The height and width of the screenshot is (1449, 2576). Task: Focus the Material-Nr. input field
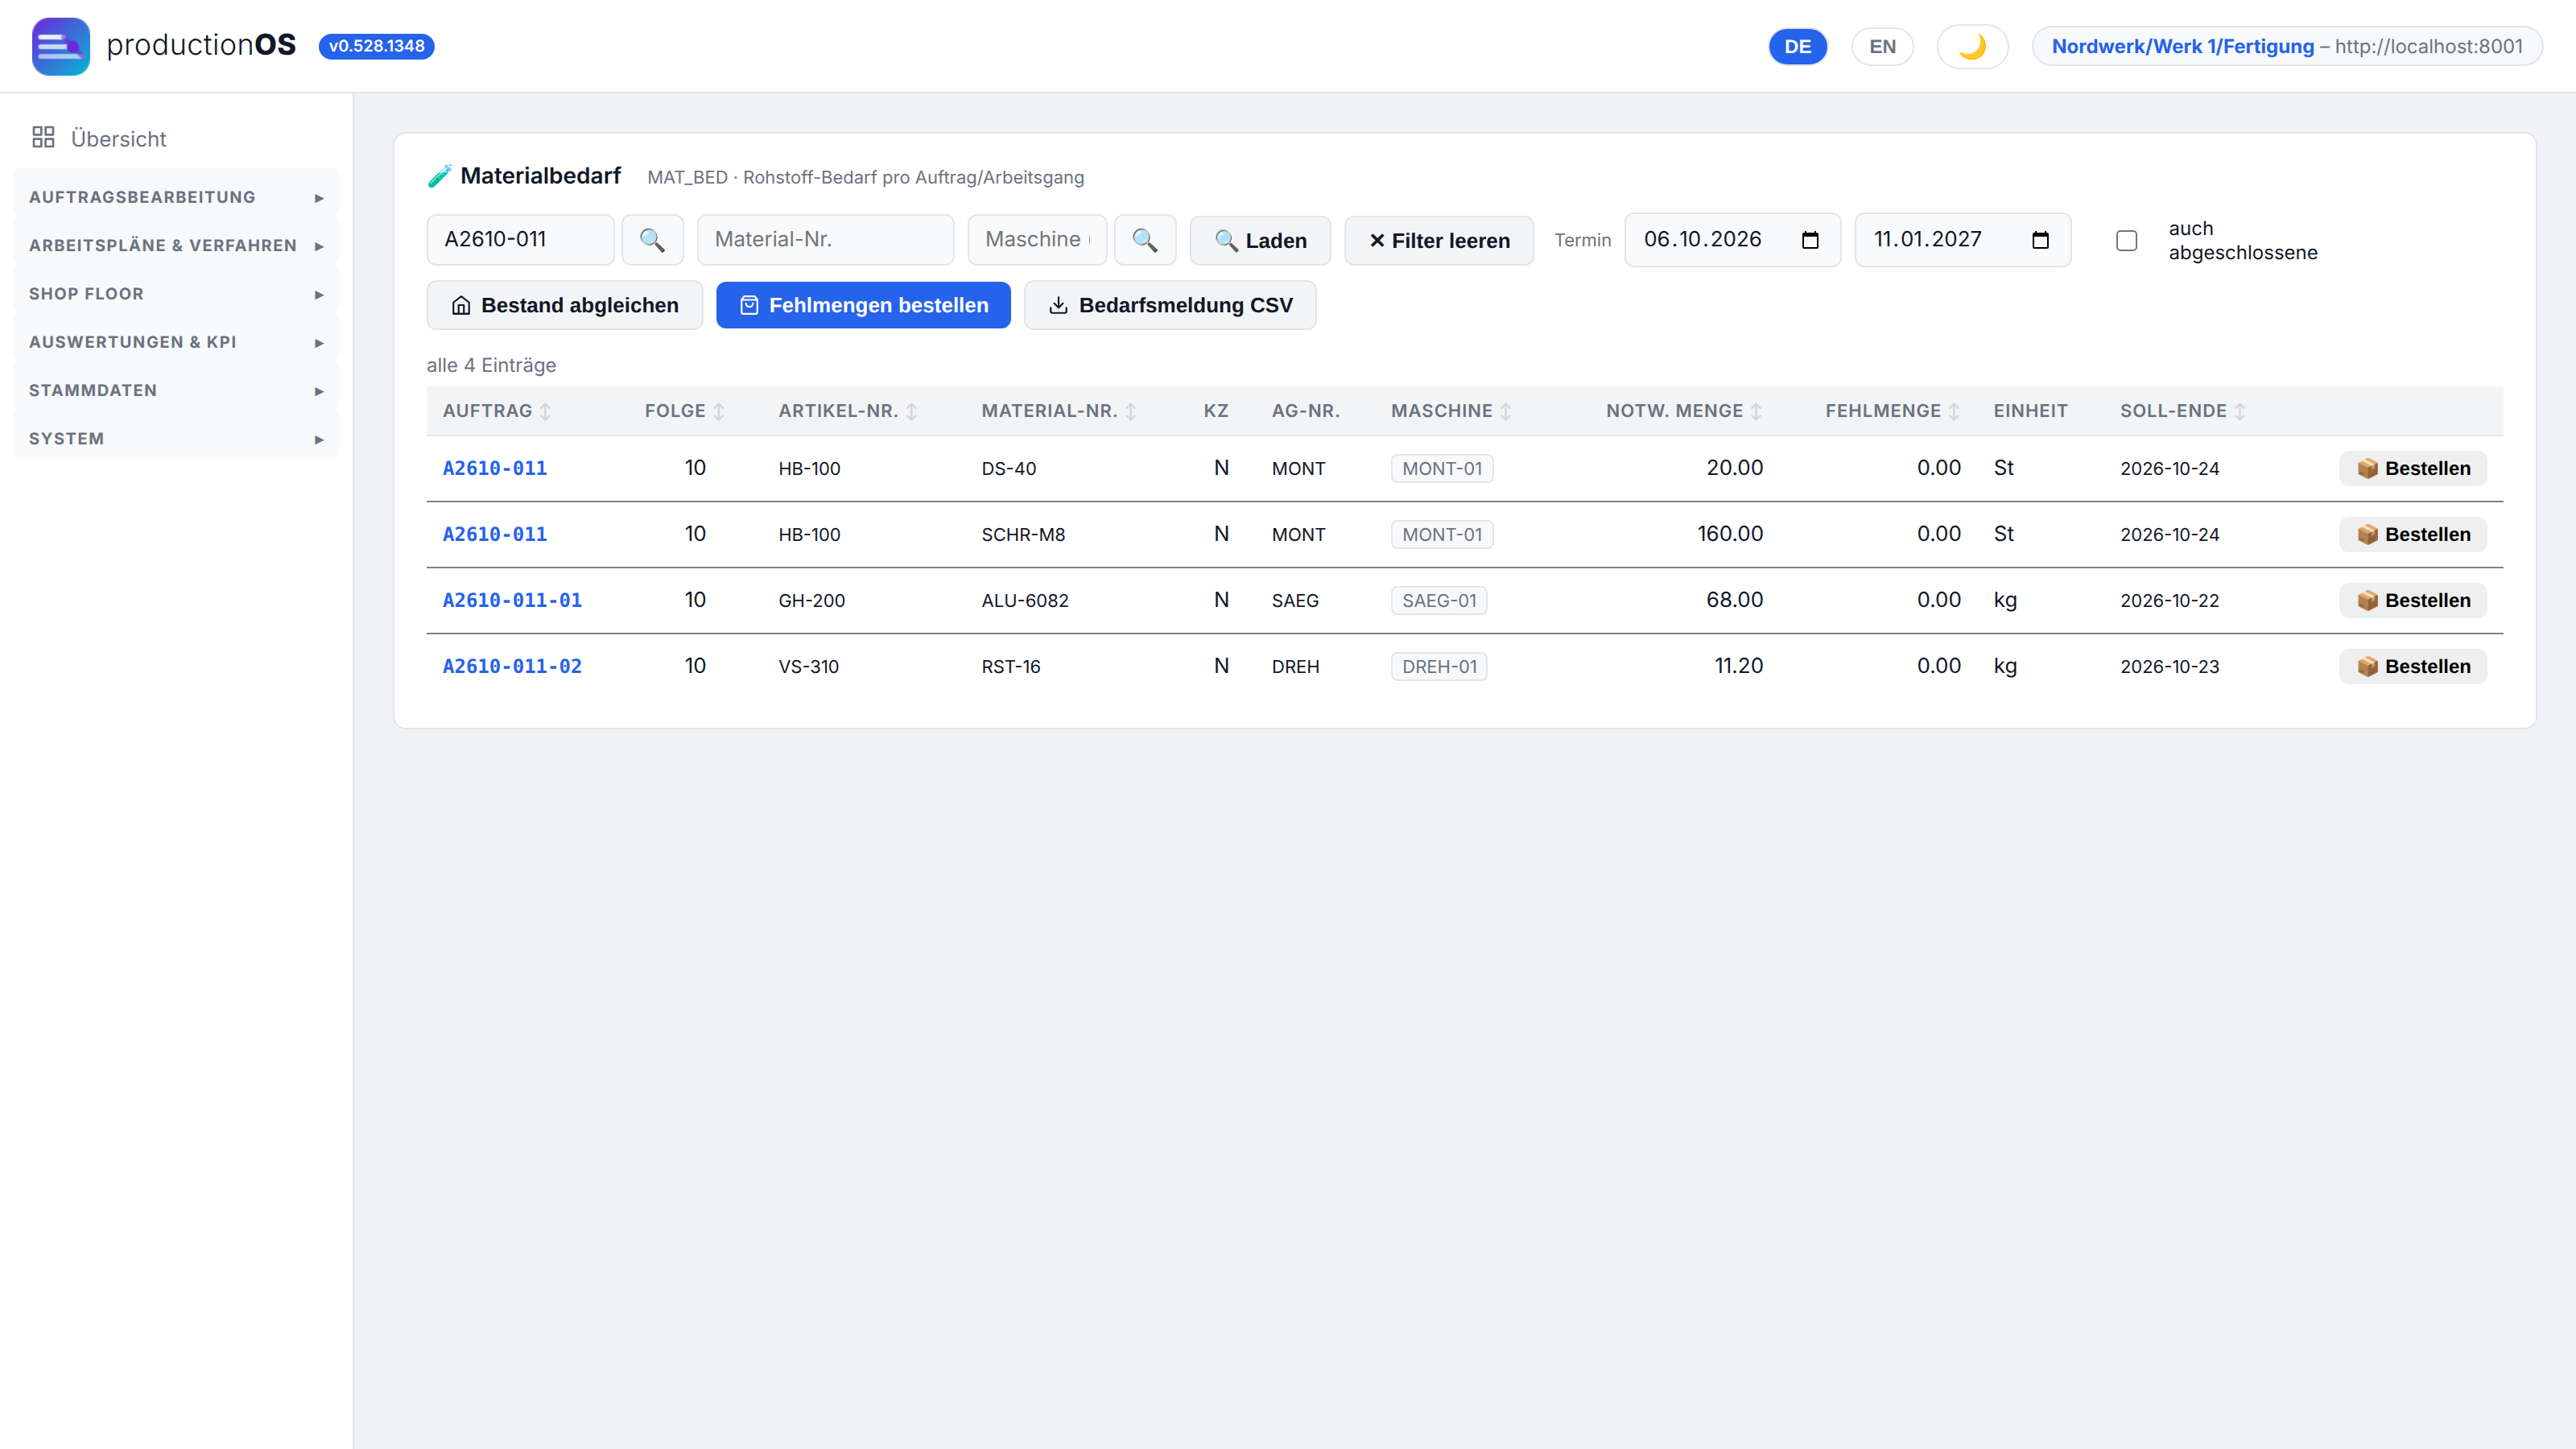(825, 240)
